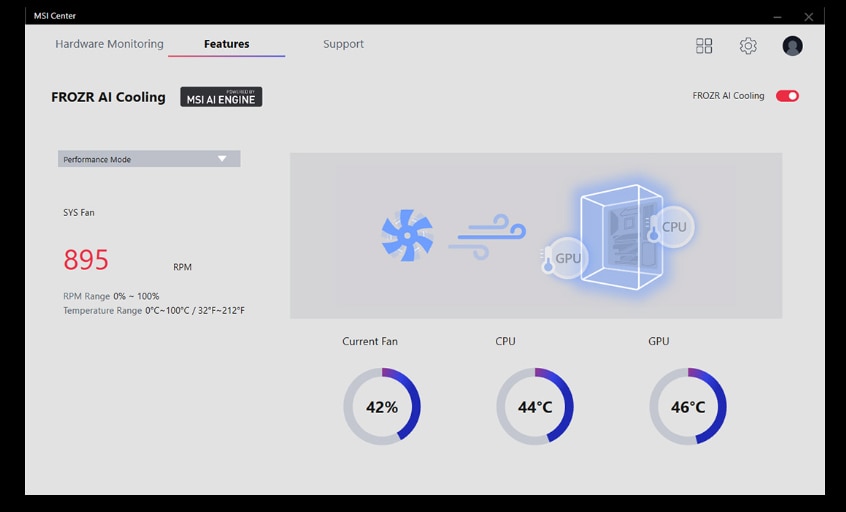846x512 pixels.
Task: Click the RPM Range 0% ~ 100% text
Action: (x=111, y=296)
